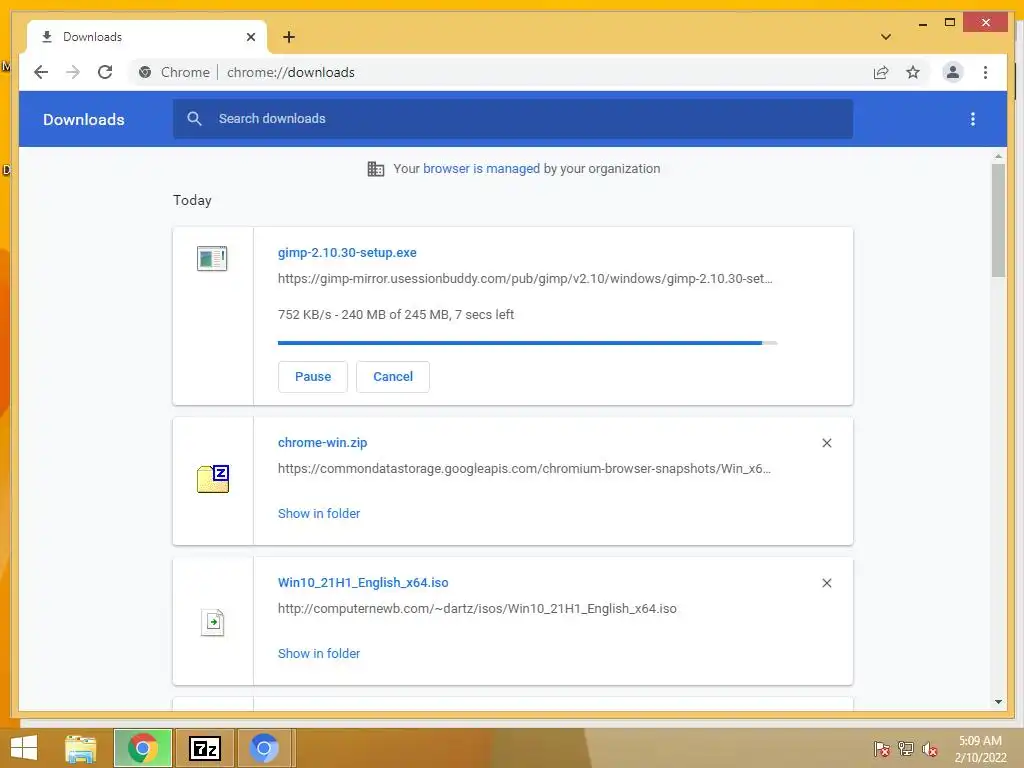
Task: Click the computernewb.com source URL
Action: [477, 609]
